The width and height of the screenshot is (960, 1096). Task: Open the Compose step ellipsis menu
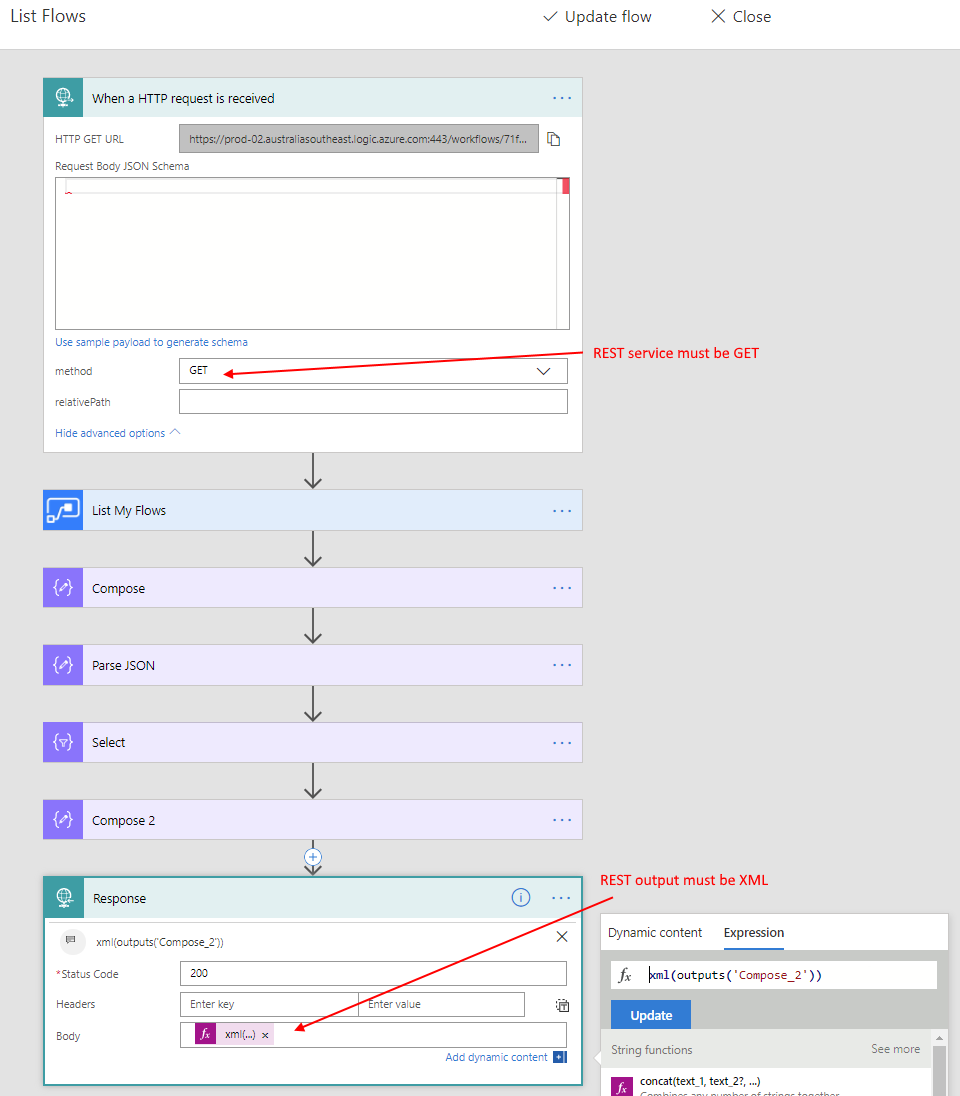tap(562, 588)
